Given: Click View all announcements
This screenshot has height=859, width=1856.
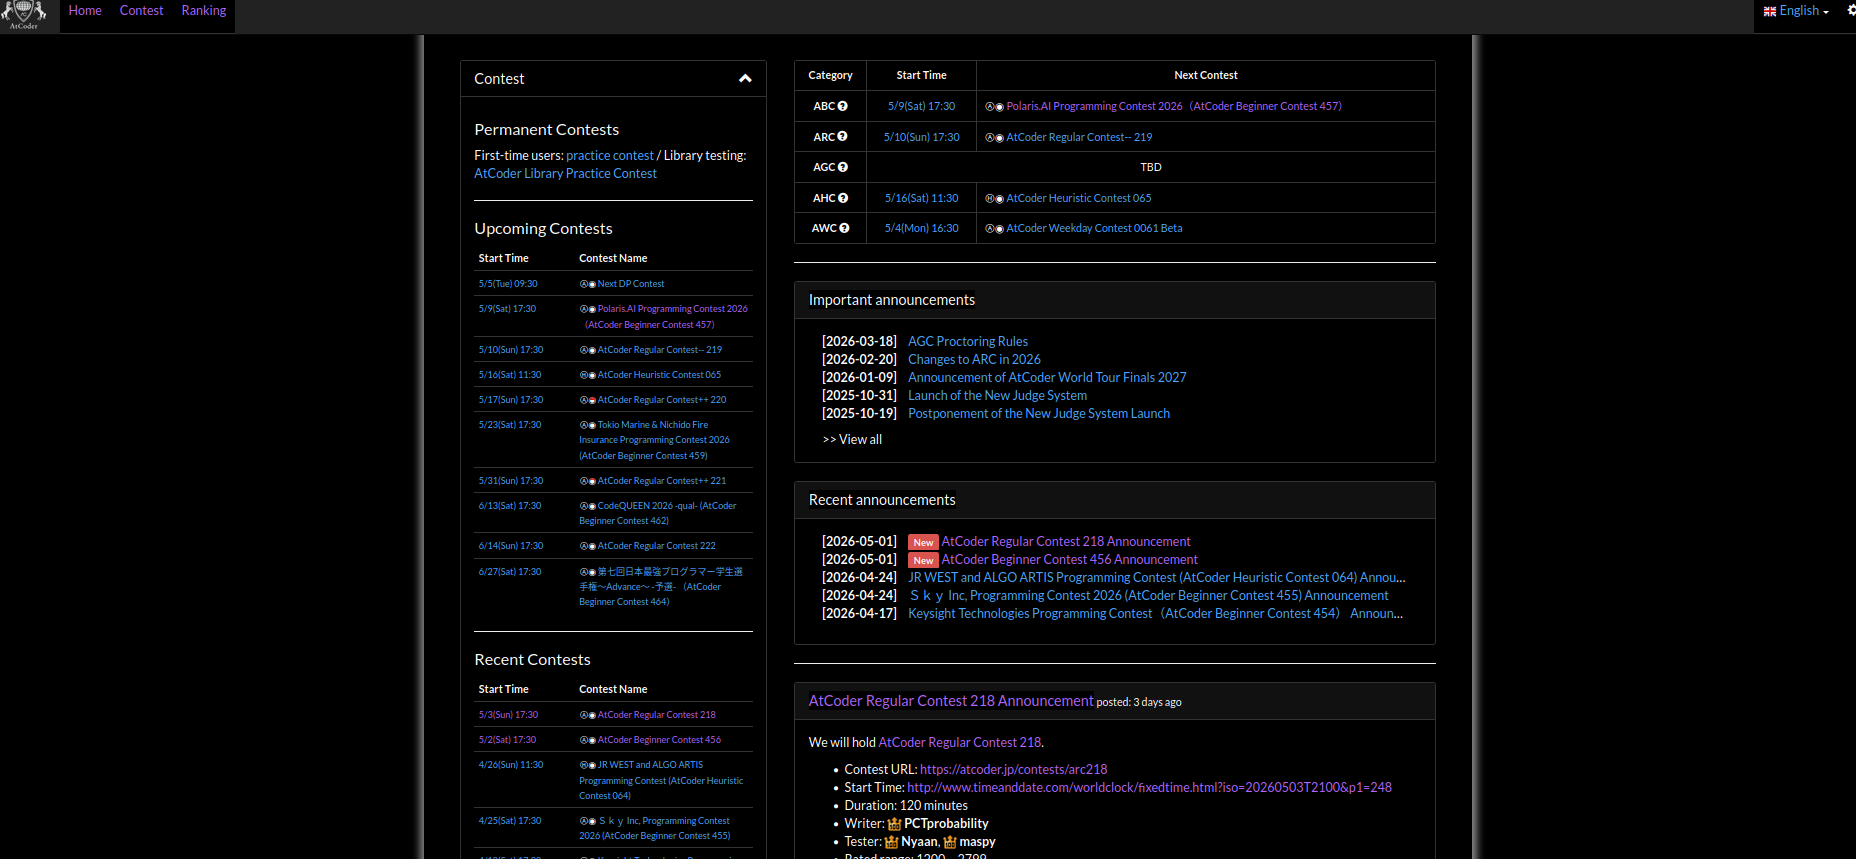Looking at the screenshot, I should (x=852, y=440).
